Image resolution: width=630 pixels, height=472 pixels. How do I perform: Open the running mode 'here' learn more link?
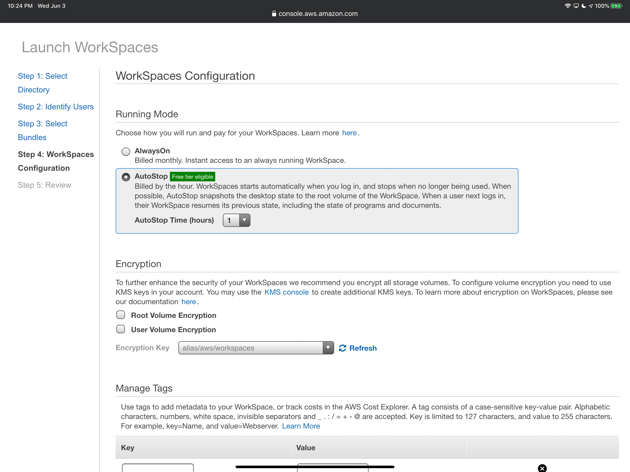349,133
